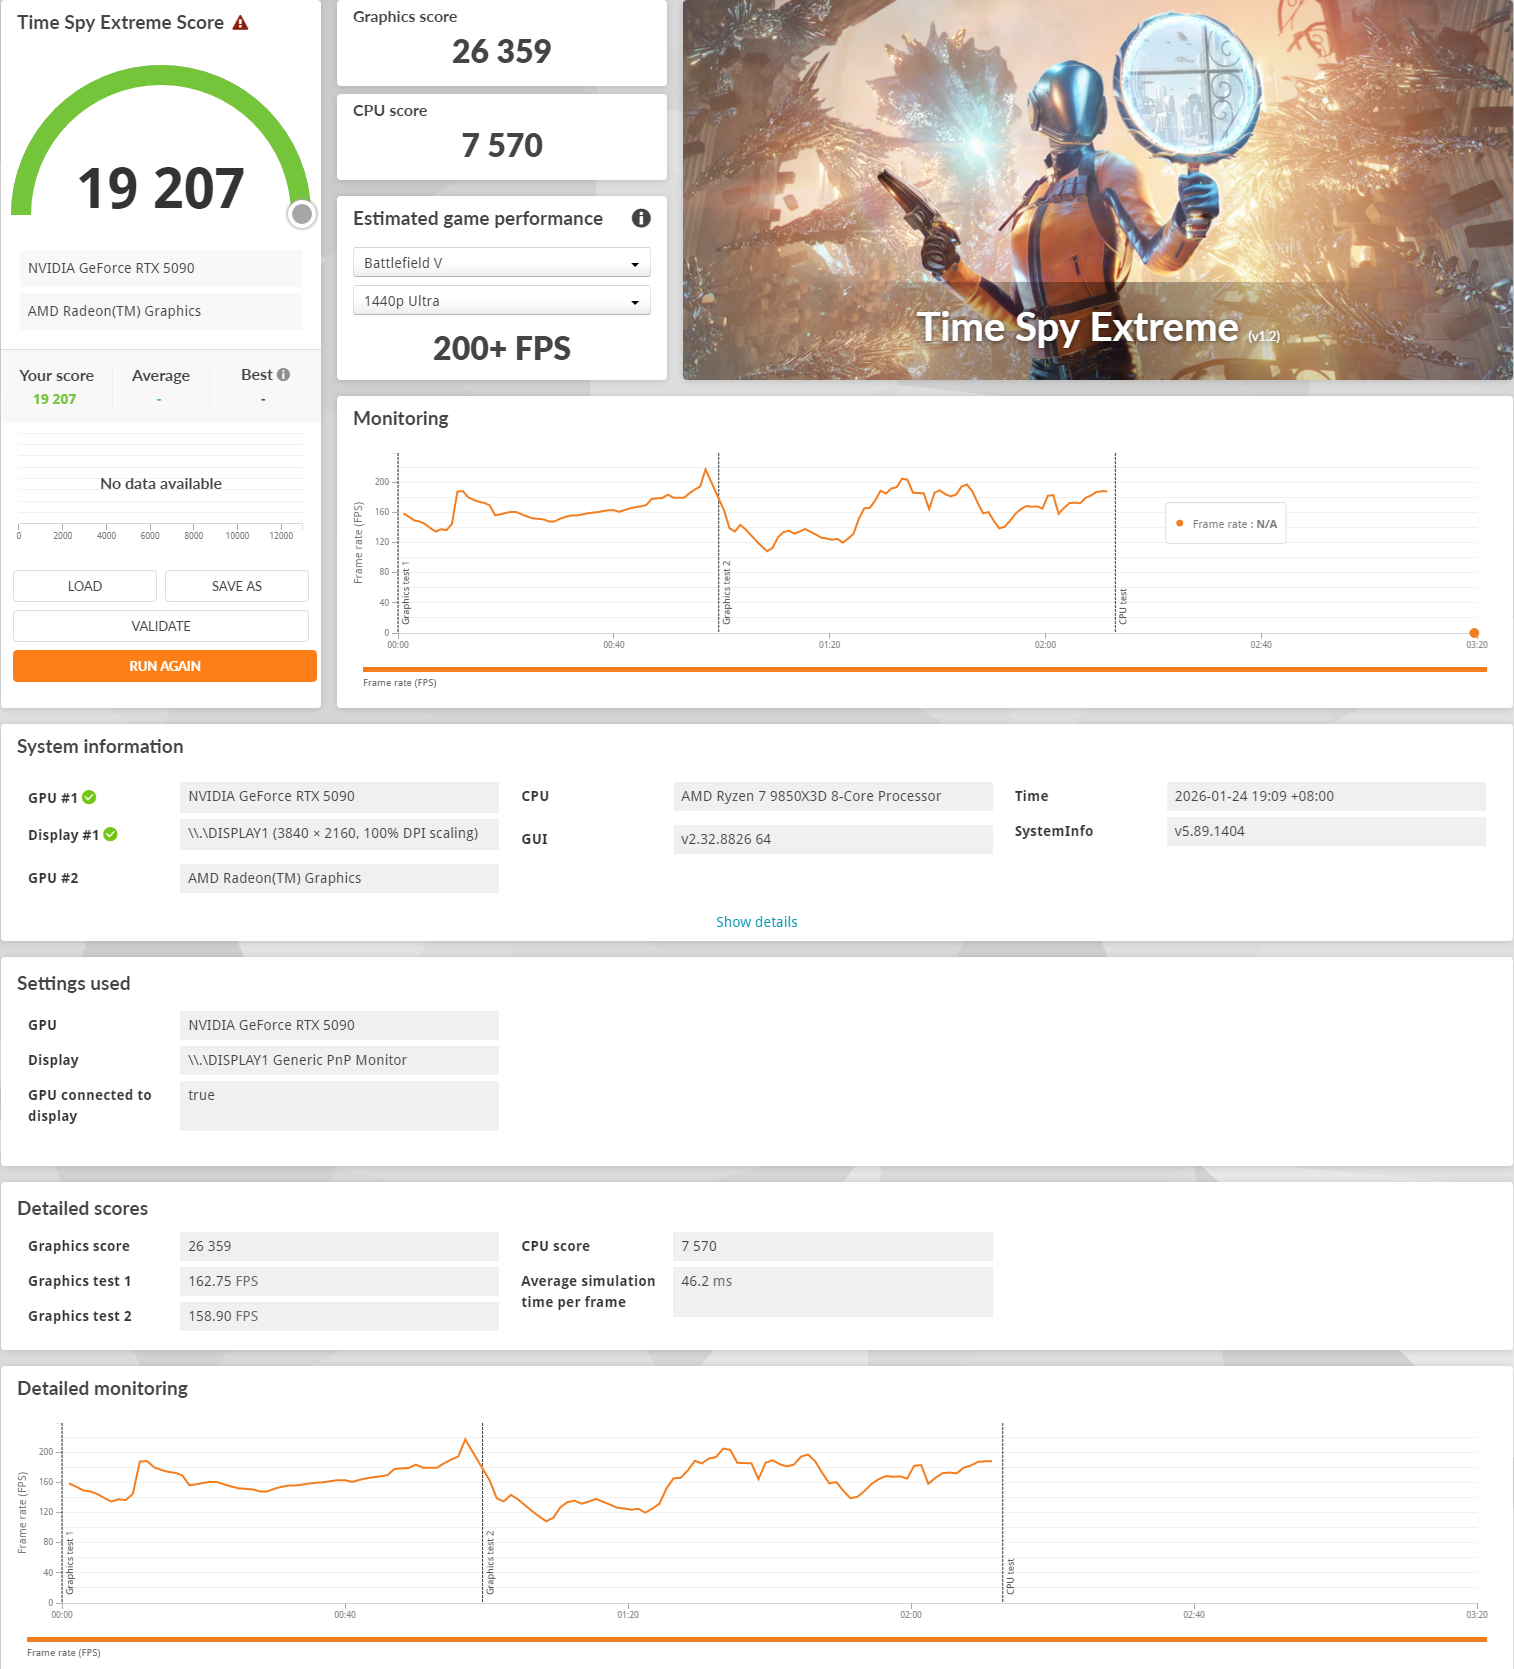Open the Battlefield V game dropdown
This screenshot has width=1514, height=1669.
pos(502,263)
